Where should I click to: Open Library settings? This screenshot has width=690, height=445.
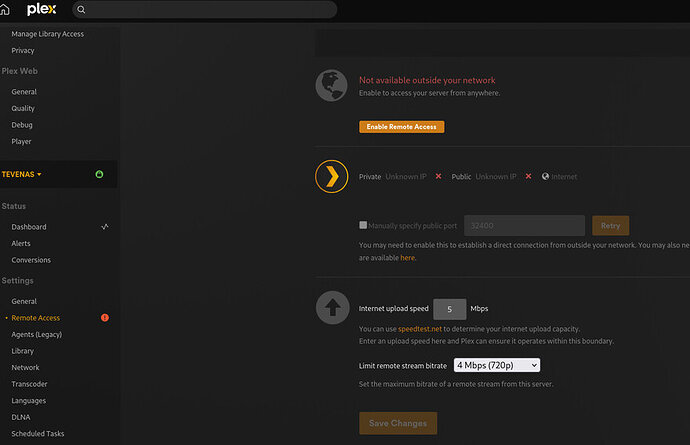pyautogui.click(x=22, y=351)
